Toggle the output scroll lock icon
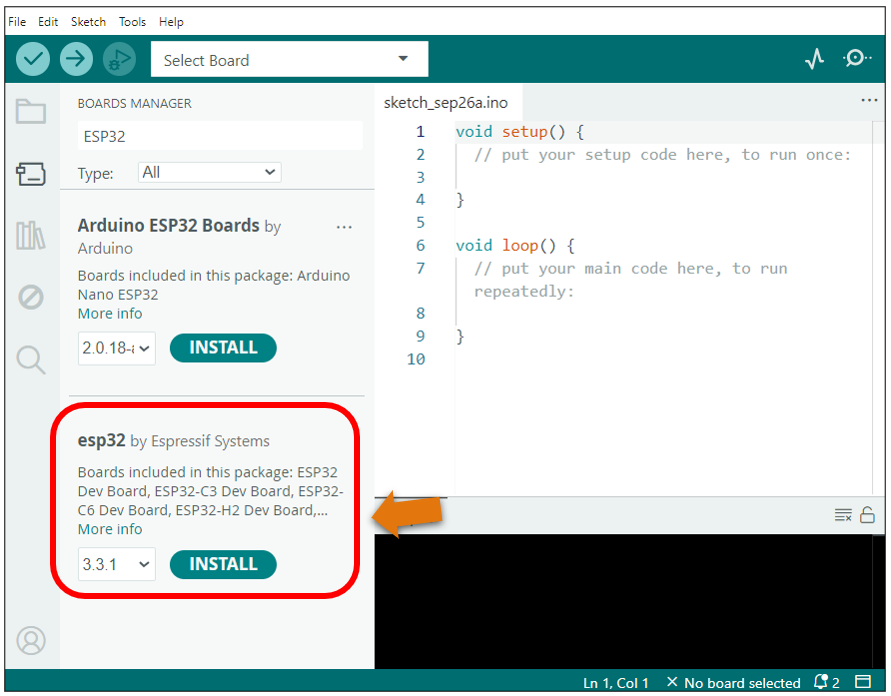Image resolution: width=891 pixels, height=696 pixels. (867, 515)
